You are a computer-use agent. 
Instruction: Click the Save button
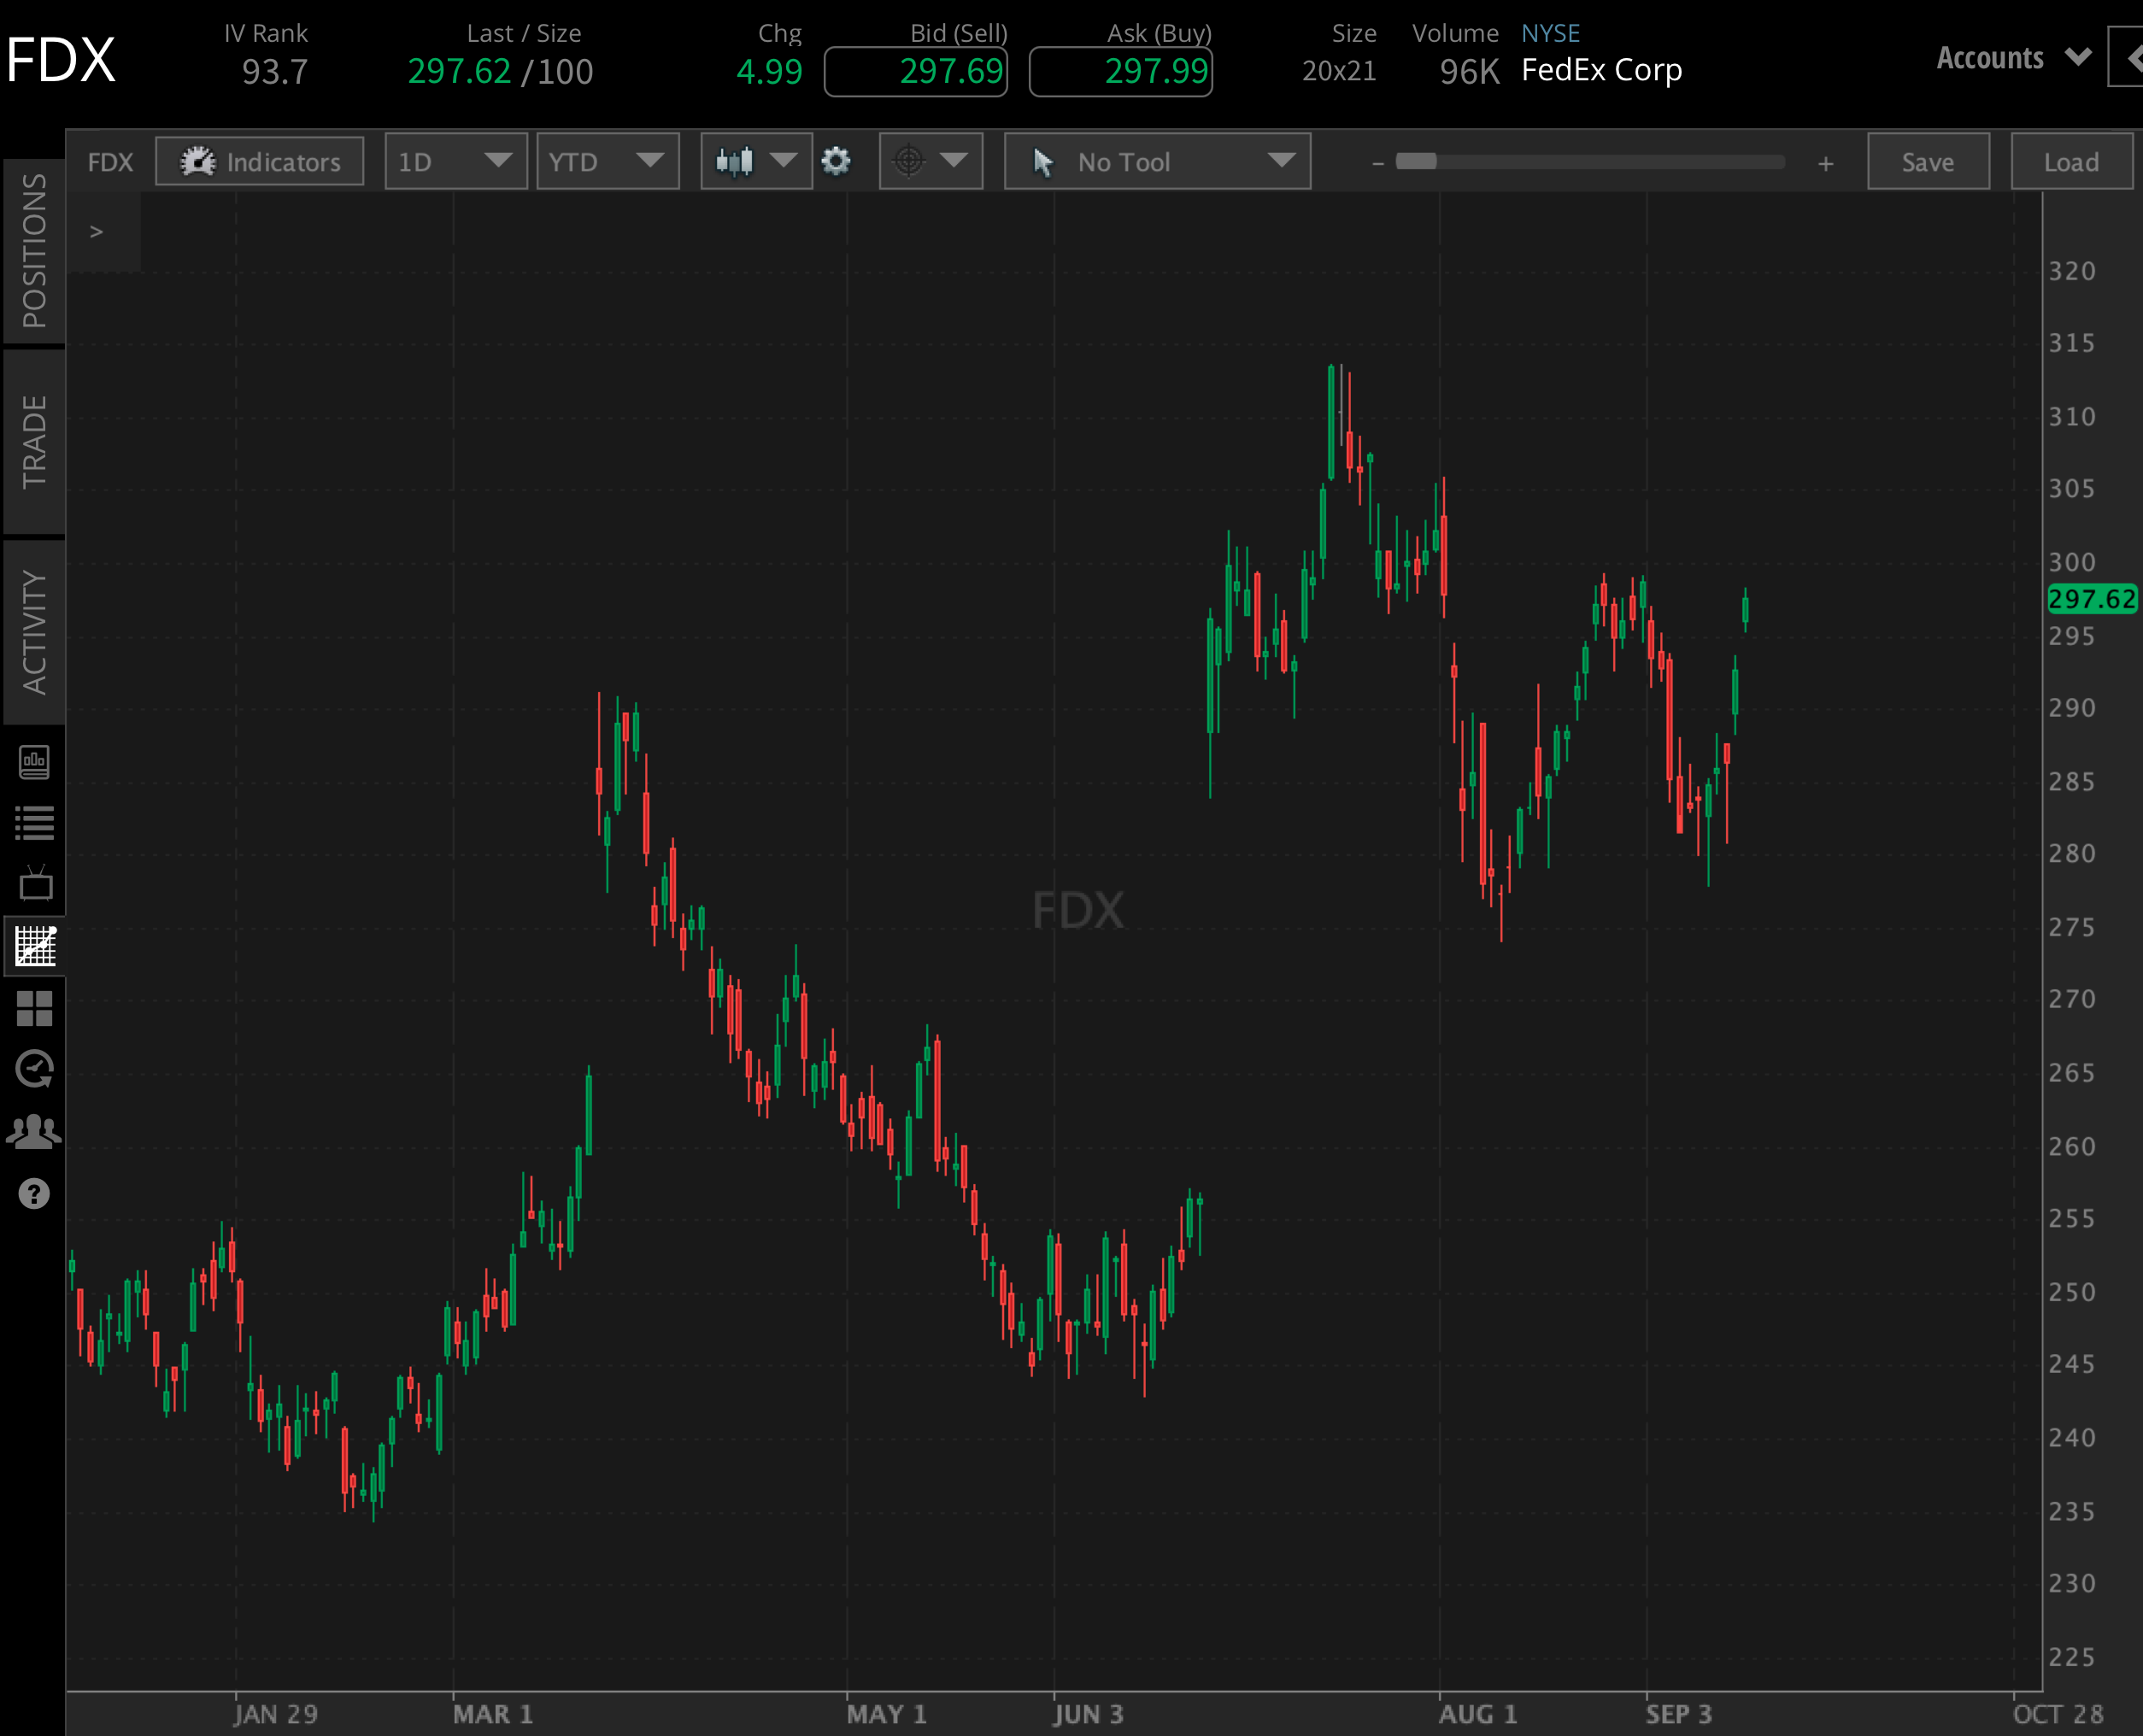pos(1928,161)
